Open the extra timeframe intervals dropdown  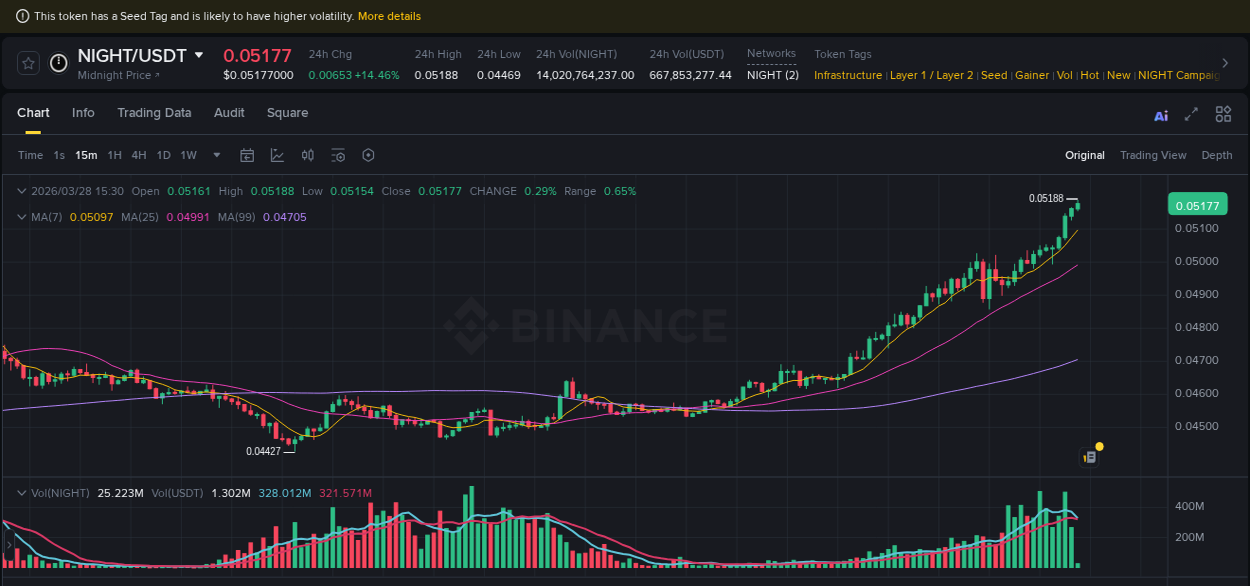(216, 155)
